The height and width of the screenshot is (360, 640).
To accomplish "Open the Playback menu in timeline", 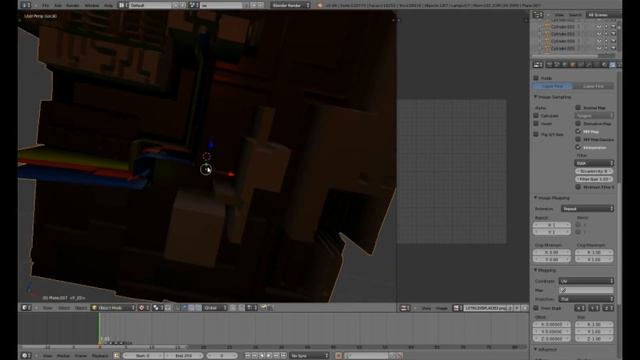I will 100,356.
